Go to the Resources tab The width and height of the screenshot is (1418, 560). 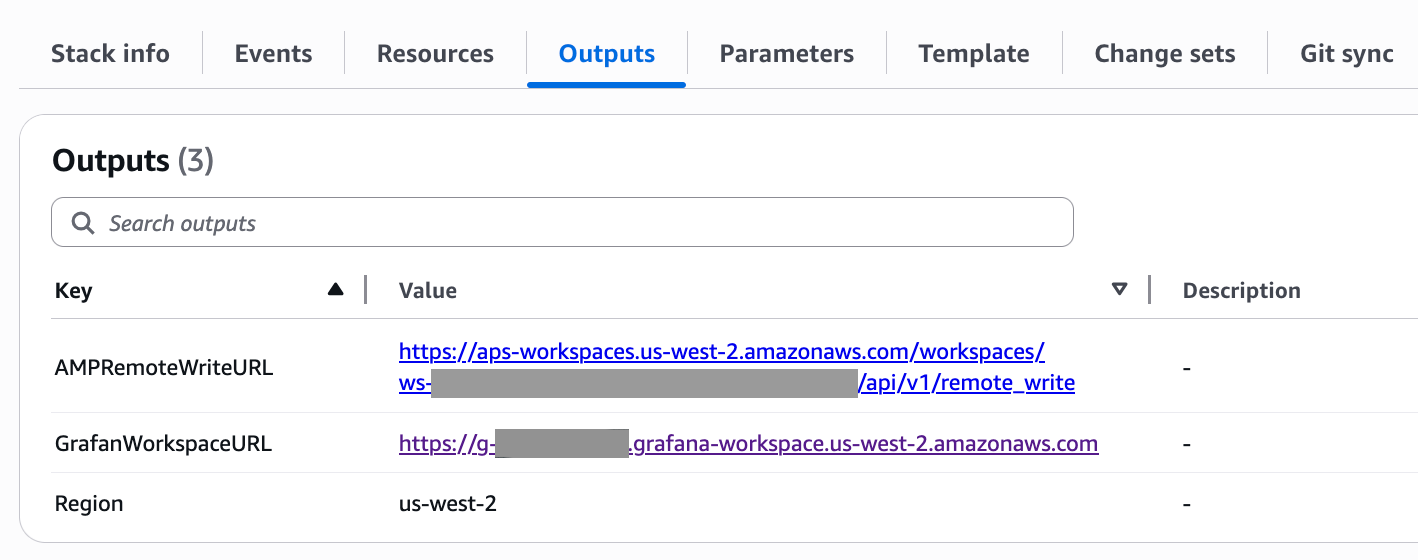point(435,54)
